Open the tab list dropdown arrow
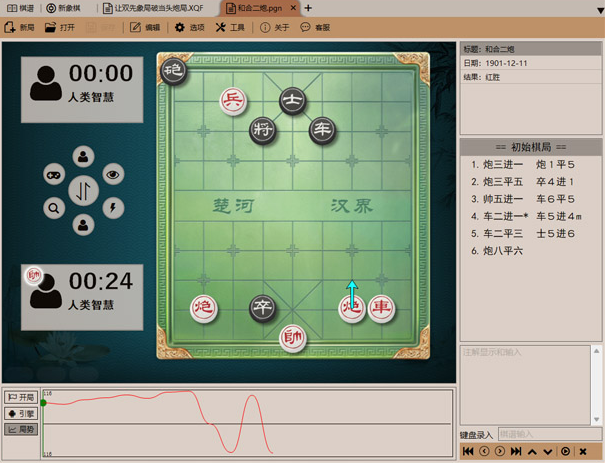 (599, 9)
